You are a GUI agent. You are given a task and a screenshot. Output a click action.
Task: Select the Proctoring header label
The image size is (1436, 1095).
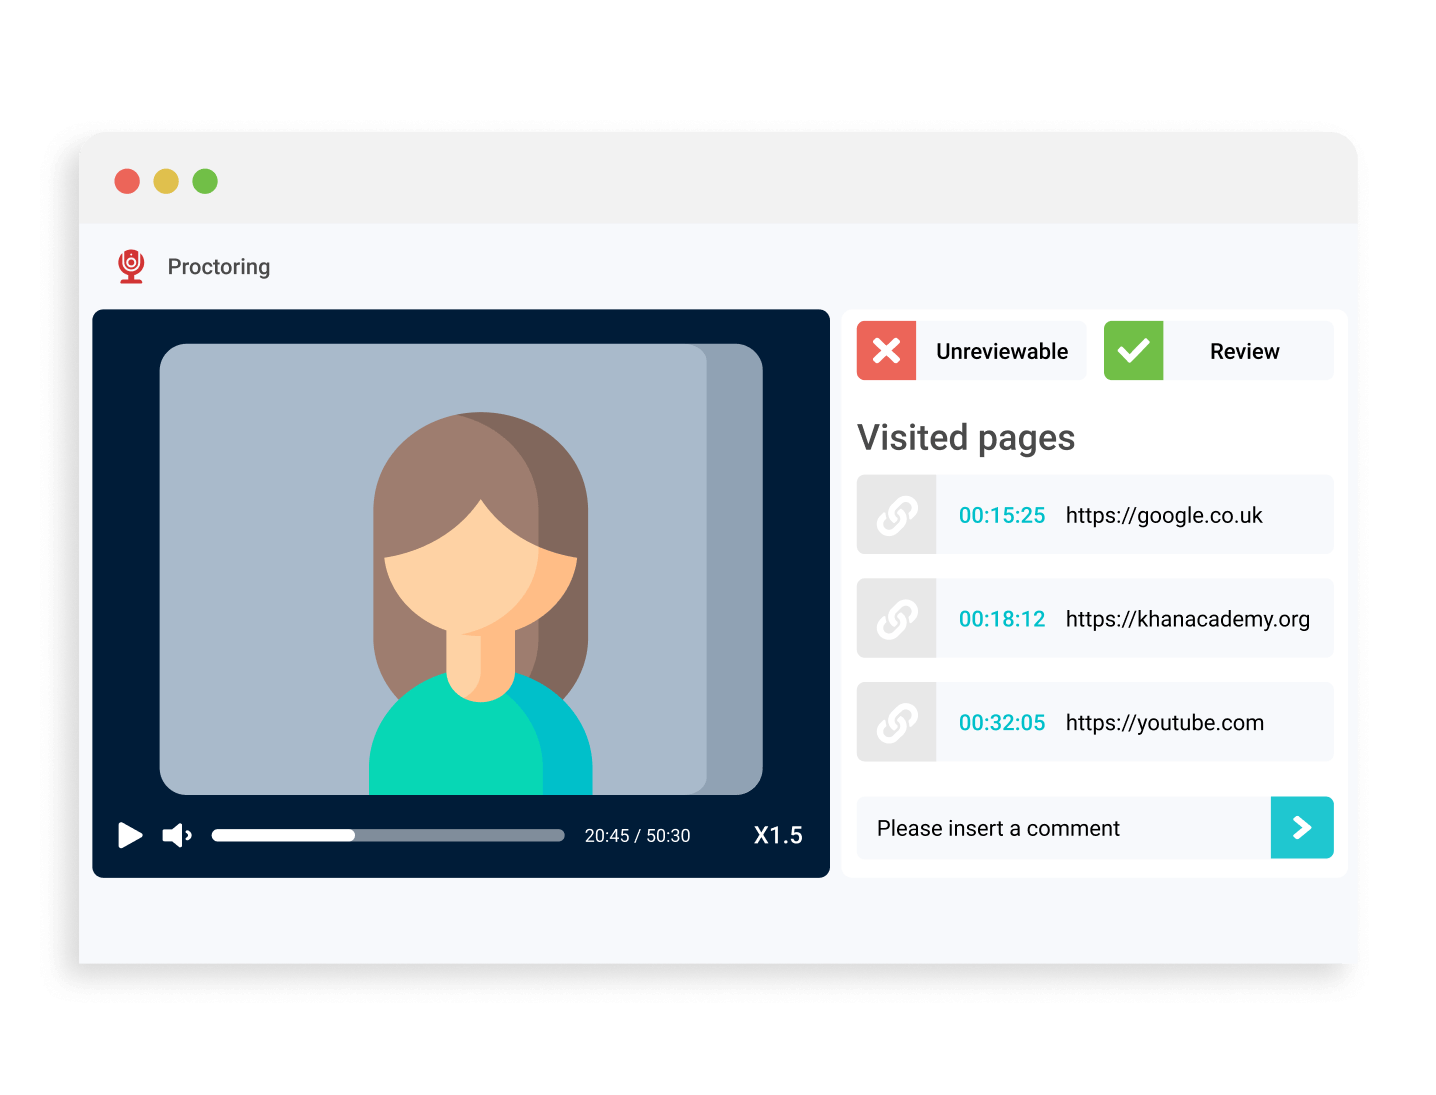tap(218, 266)
